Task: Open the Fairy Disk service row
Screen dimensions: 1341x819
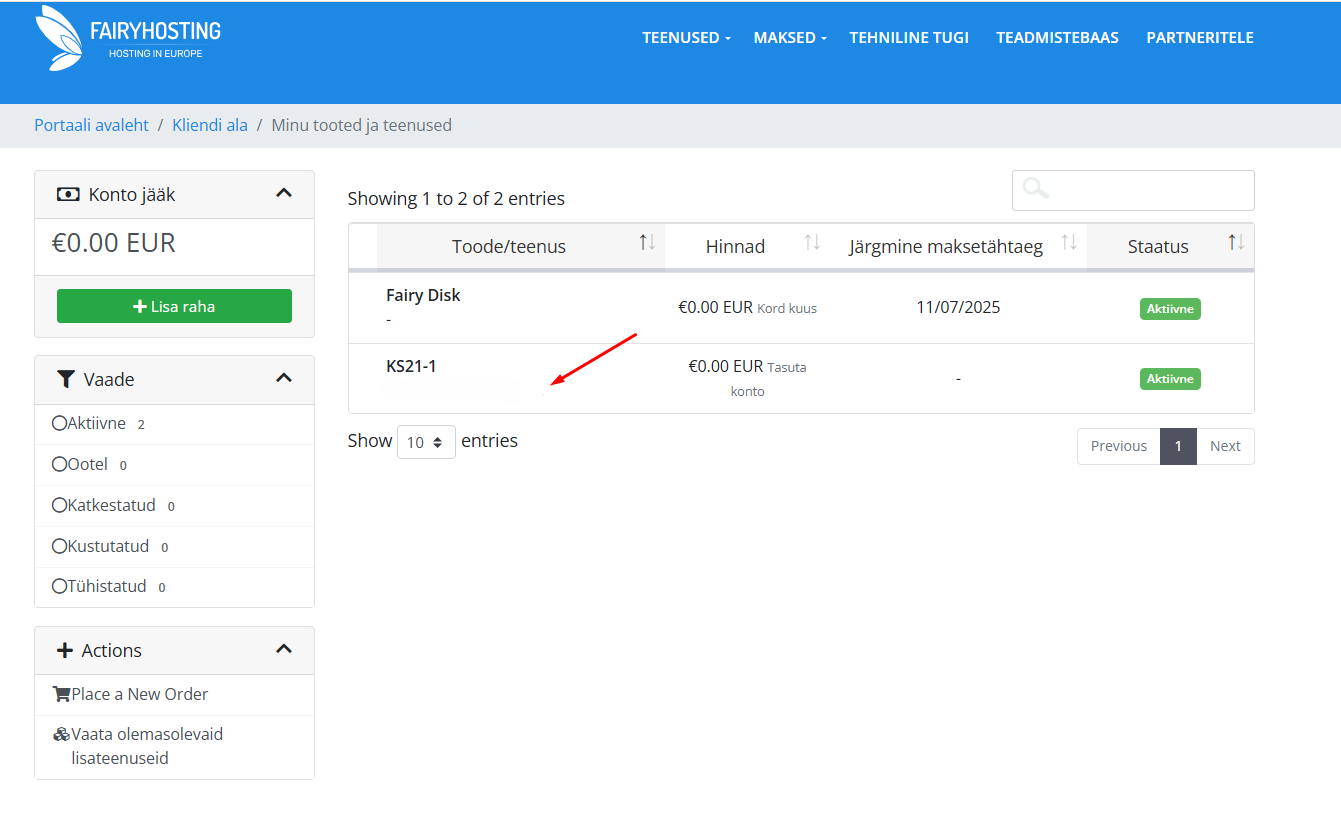Action: pyautogui.click(x=800, y=307)
